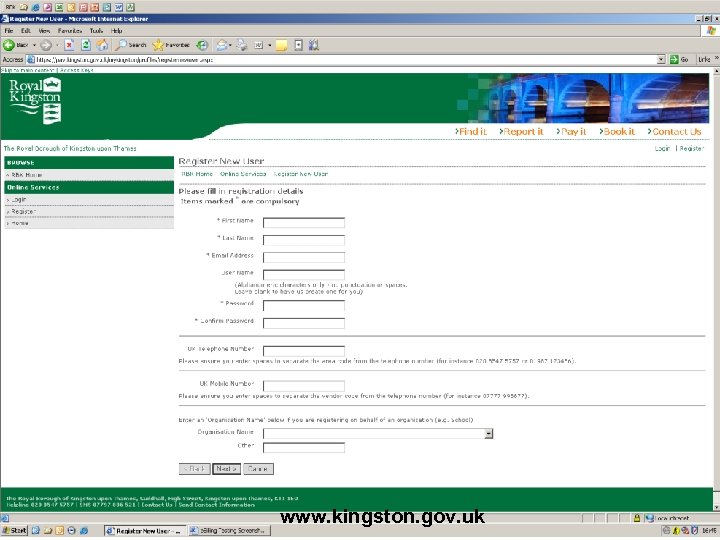
Task: Open the Report it navigation link
Action: point(521,131)
